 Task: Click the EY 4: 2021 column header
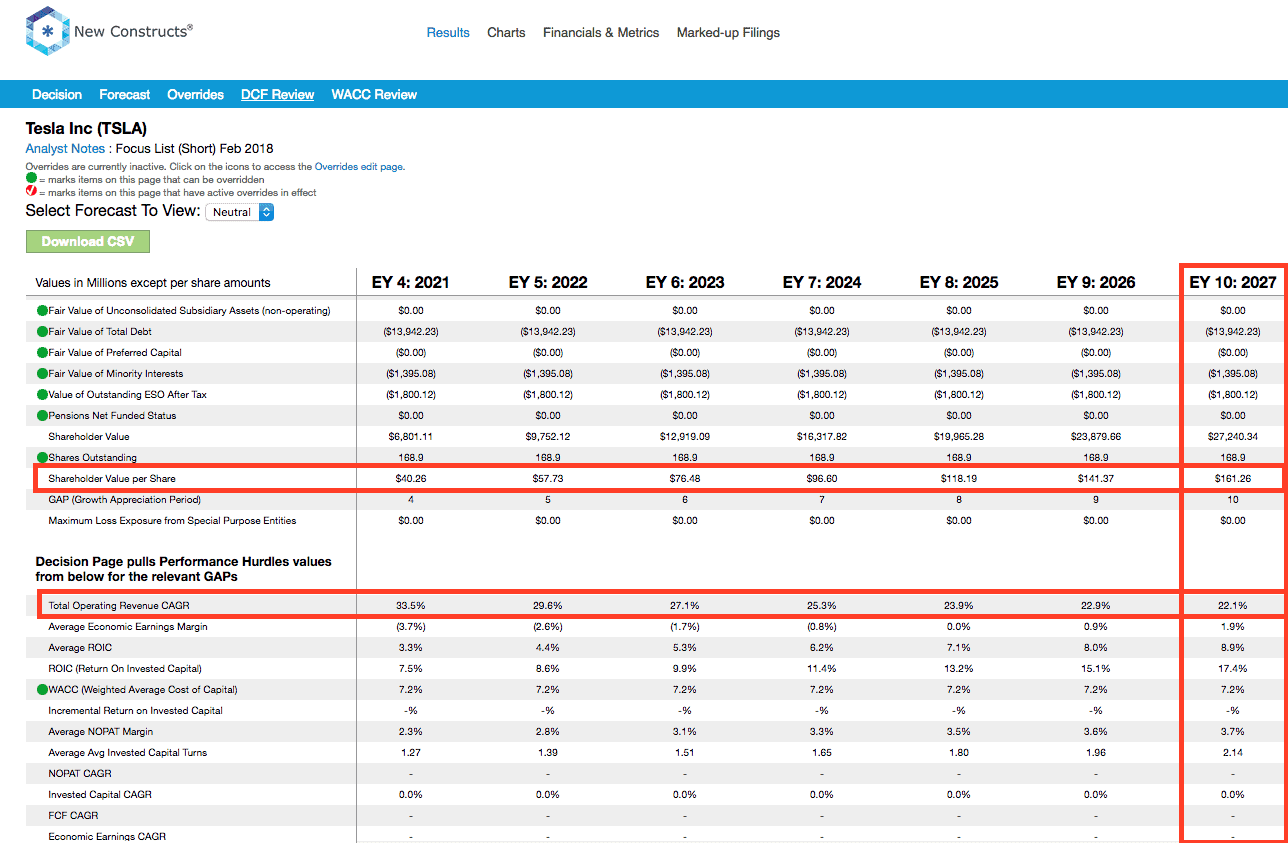410,283
